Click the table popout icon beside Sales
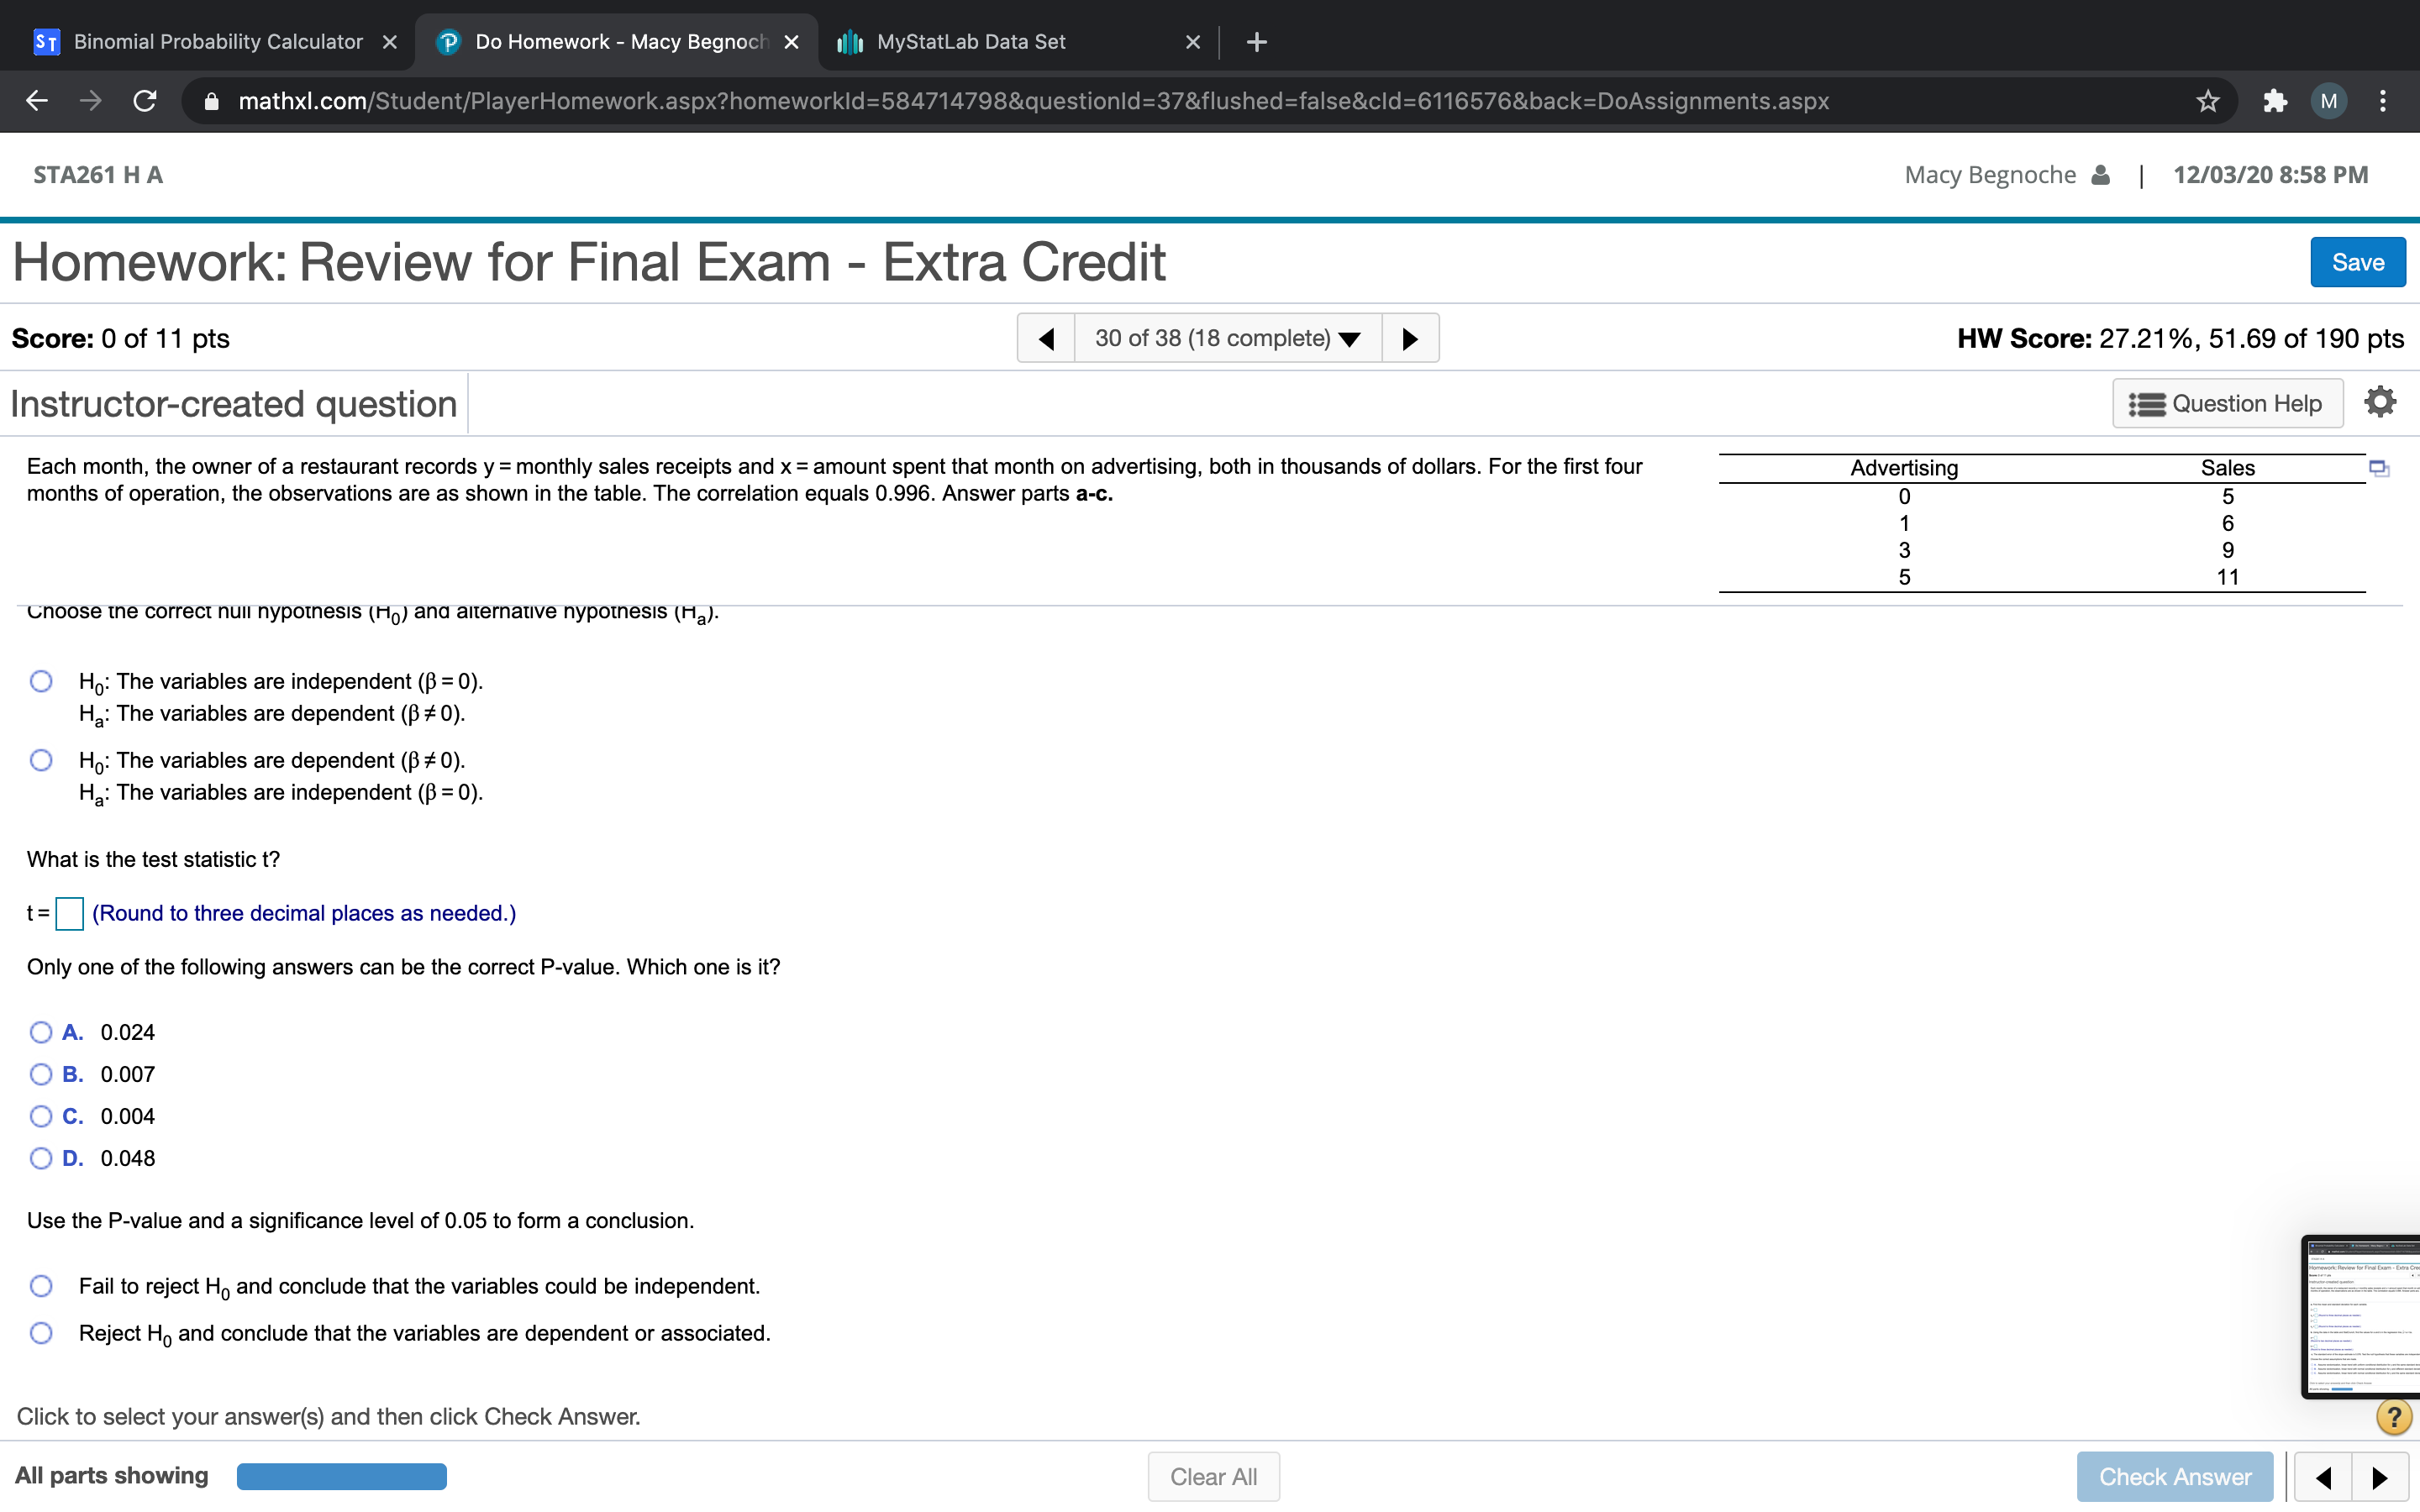Image resolution: width=2420 pixels, height=1512 pixels. pos(2378,468)
